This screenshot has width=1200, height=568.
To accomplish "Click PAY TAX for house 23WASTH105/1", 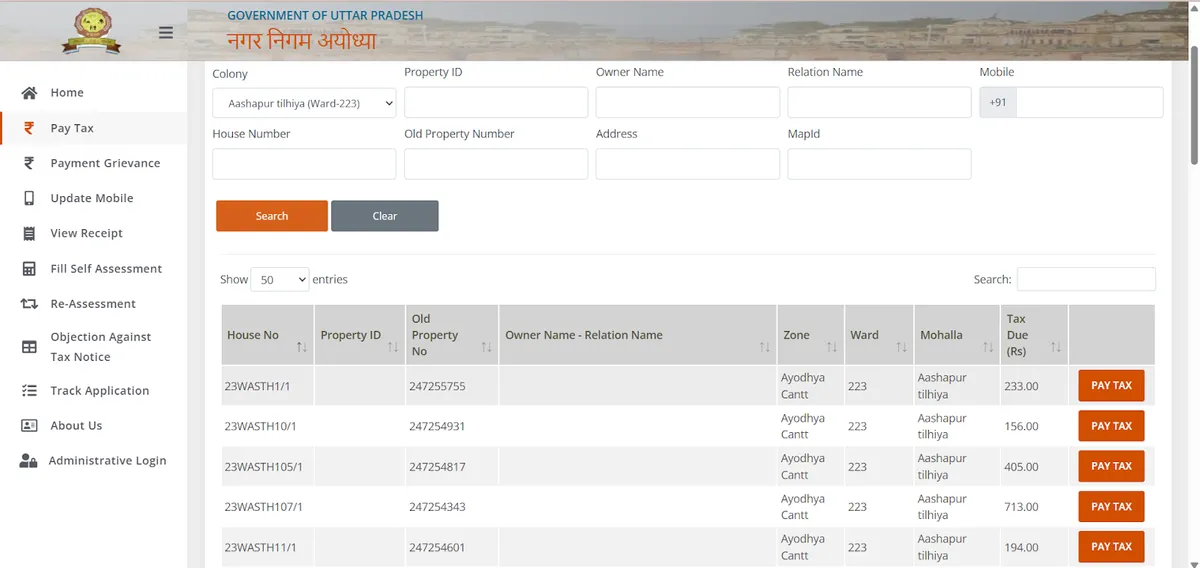I will 1111,466.
